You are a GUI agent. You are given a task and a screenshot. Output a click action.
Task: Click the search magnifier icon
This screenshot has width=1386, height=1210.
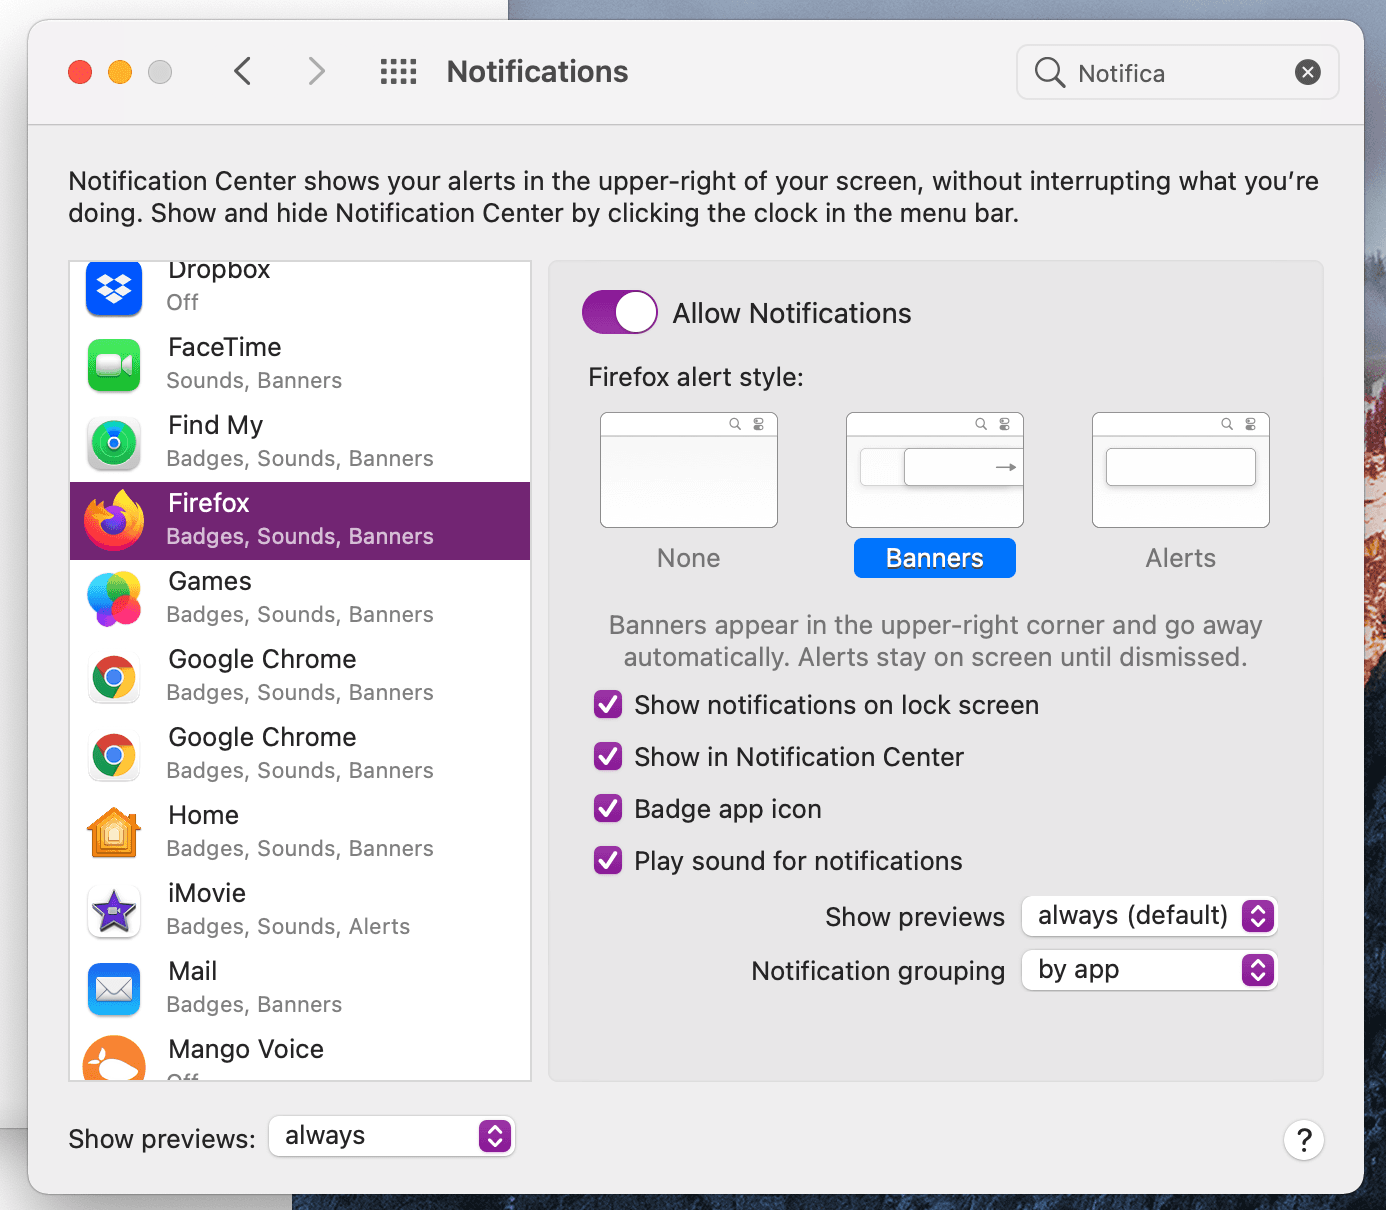click(1049, 72)
